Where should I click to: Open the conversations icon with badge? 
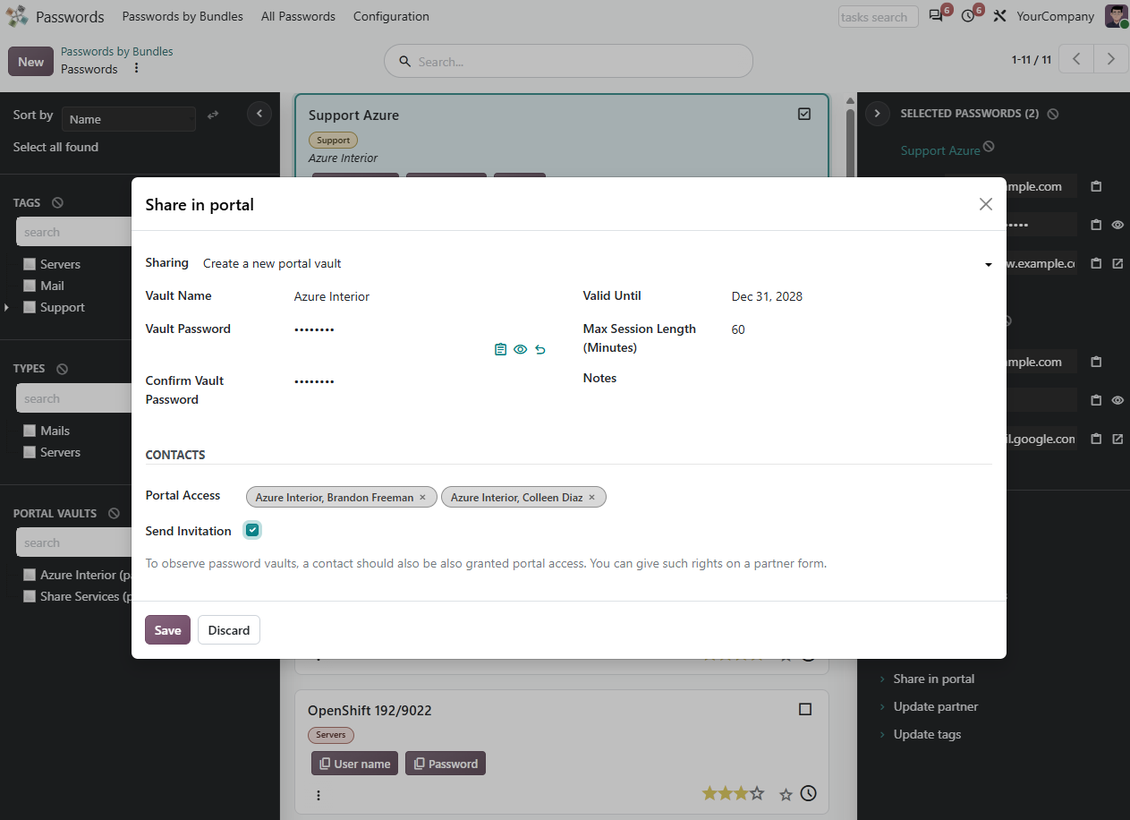coord(936,16)
